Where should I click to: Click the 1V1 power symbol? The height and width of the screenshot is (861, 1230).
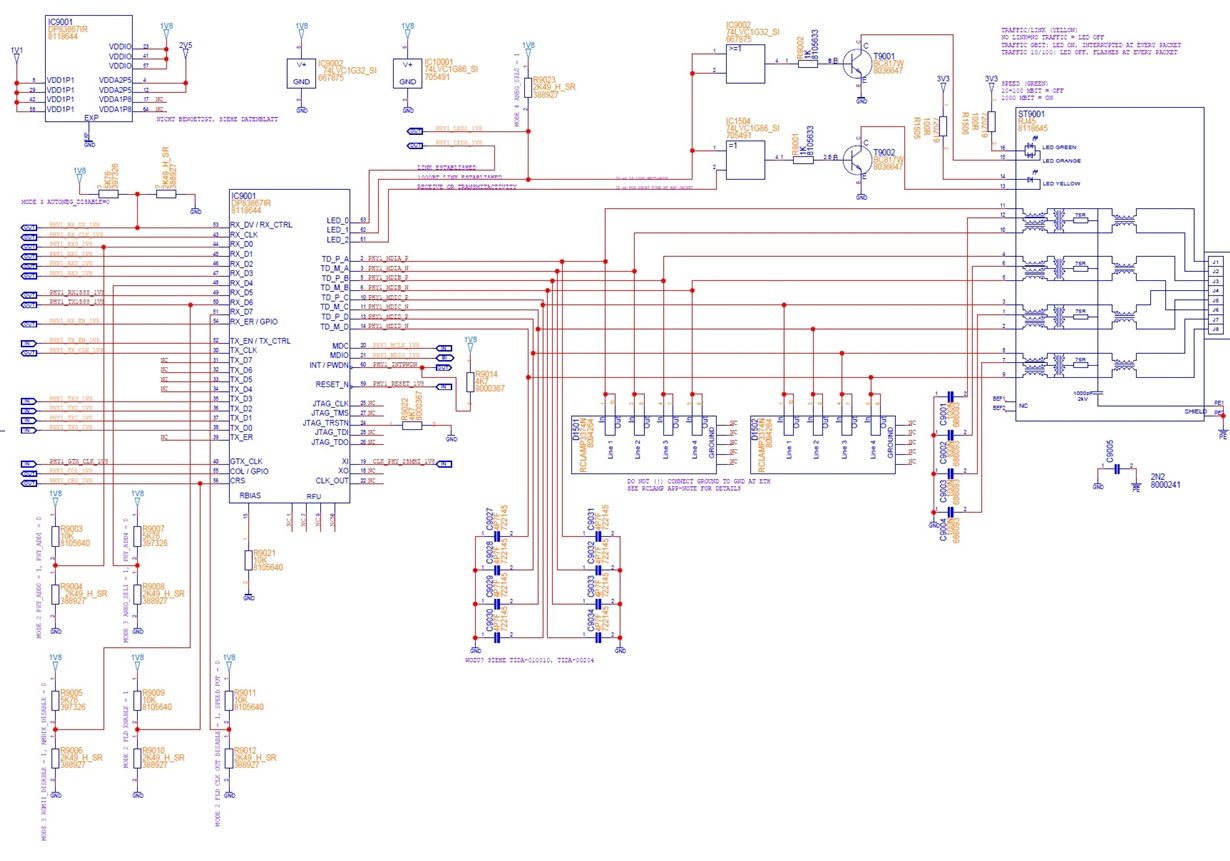click(16, 53)
